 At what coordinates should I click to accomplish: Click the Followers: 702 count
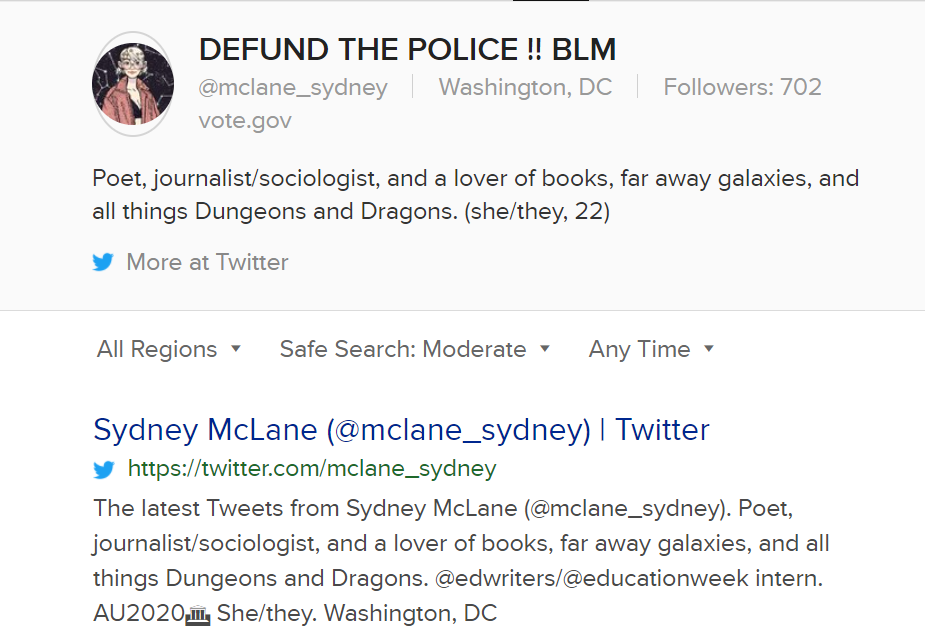point(742,87)
